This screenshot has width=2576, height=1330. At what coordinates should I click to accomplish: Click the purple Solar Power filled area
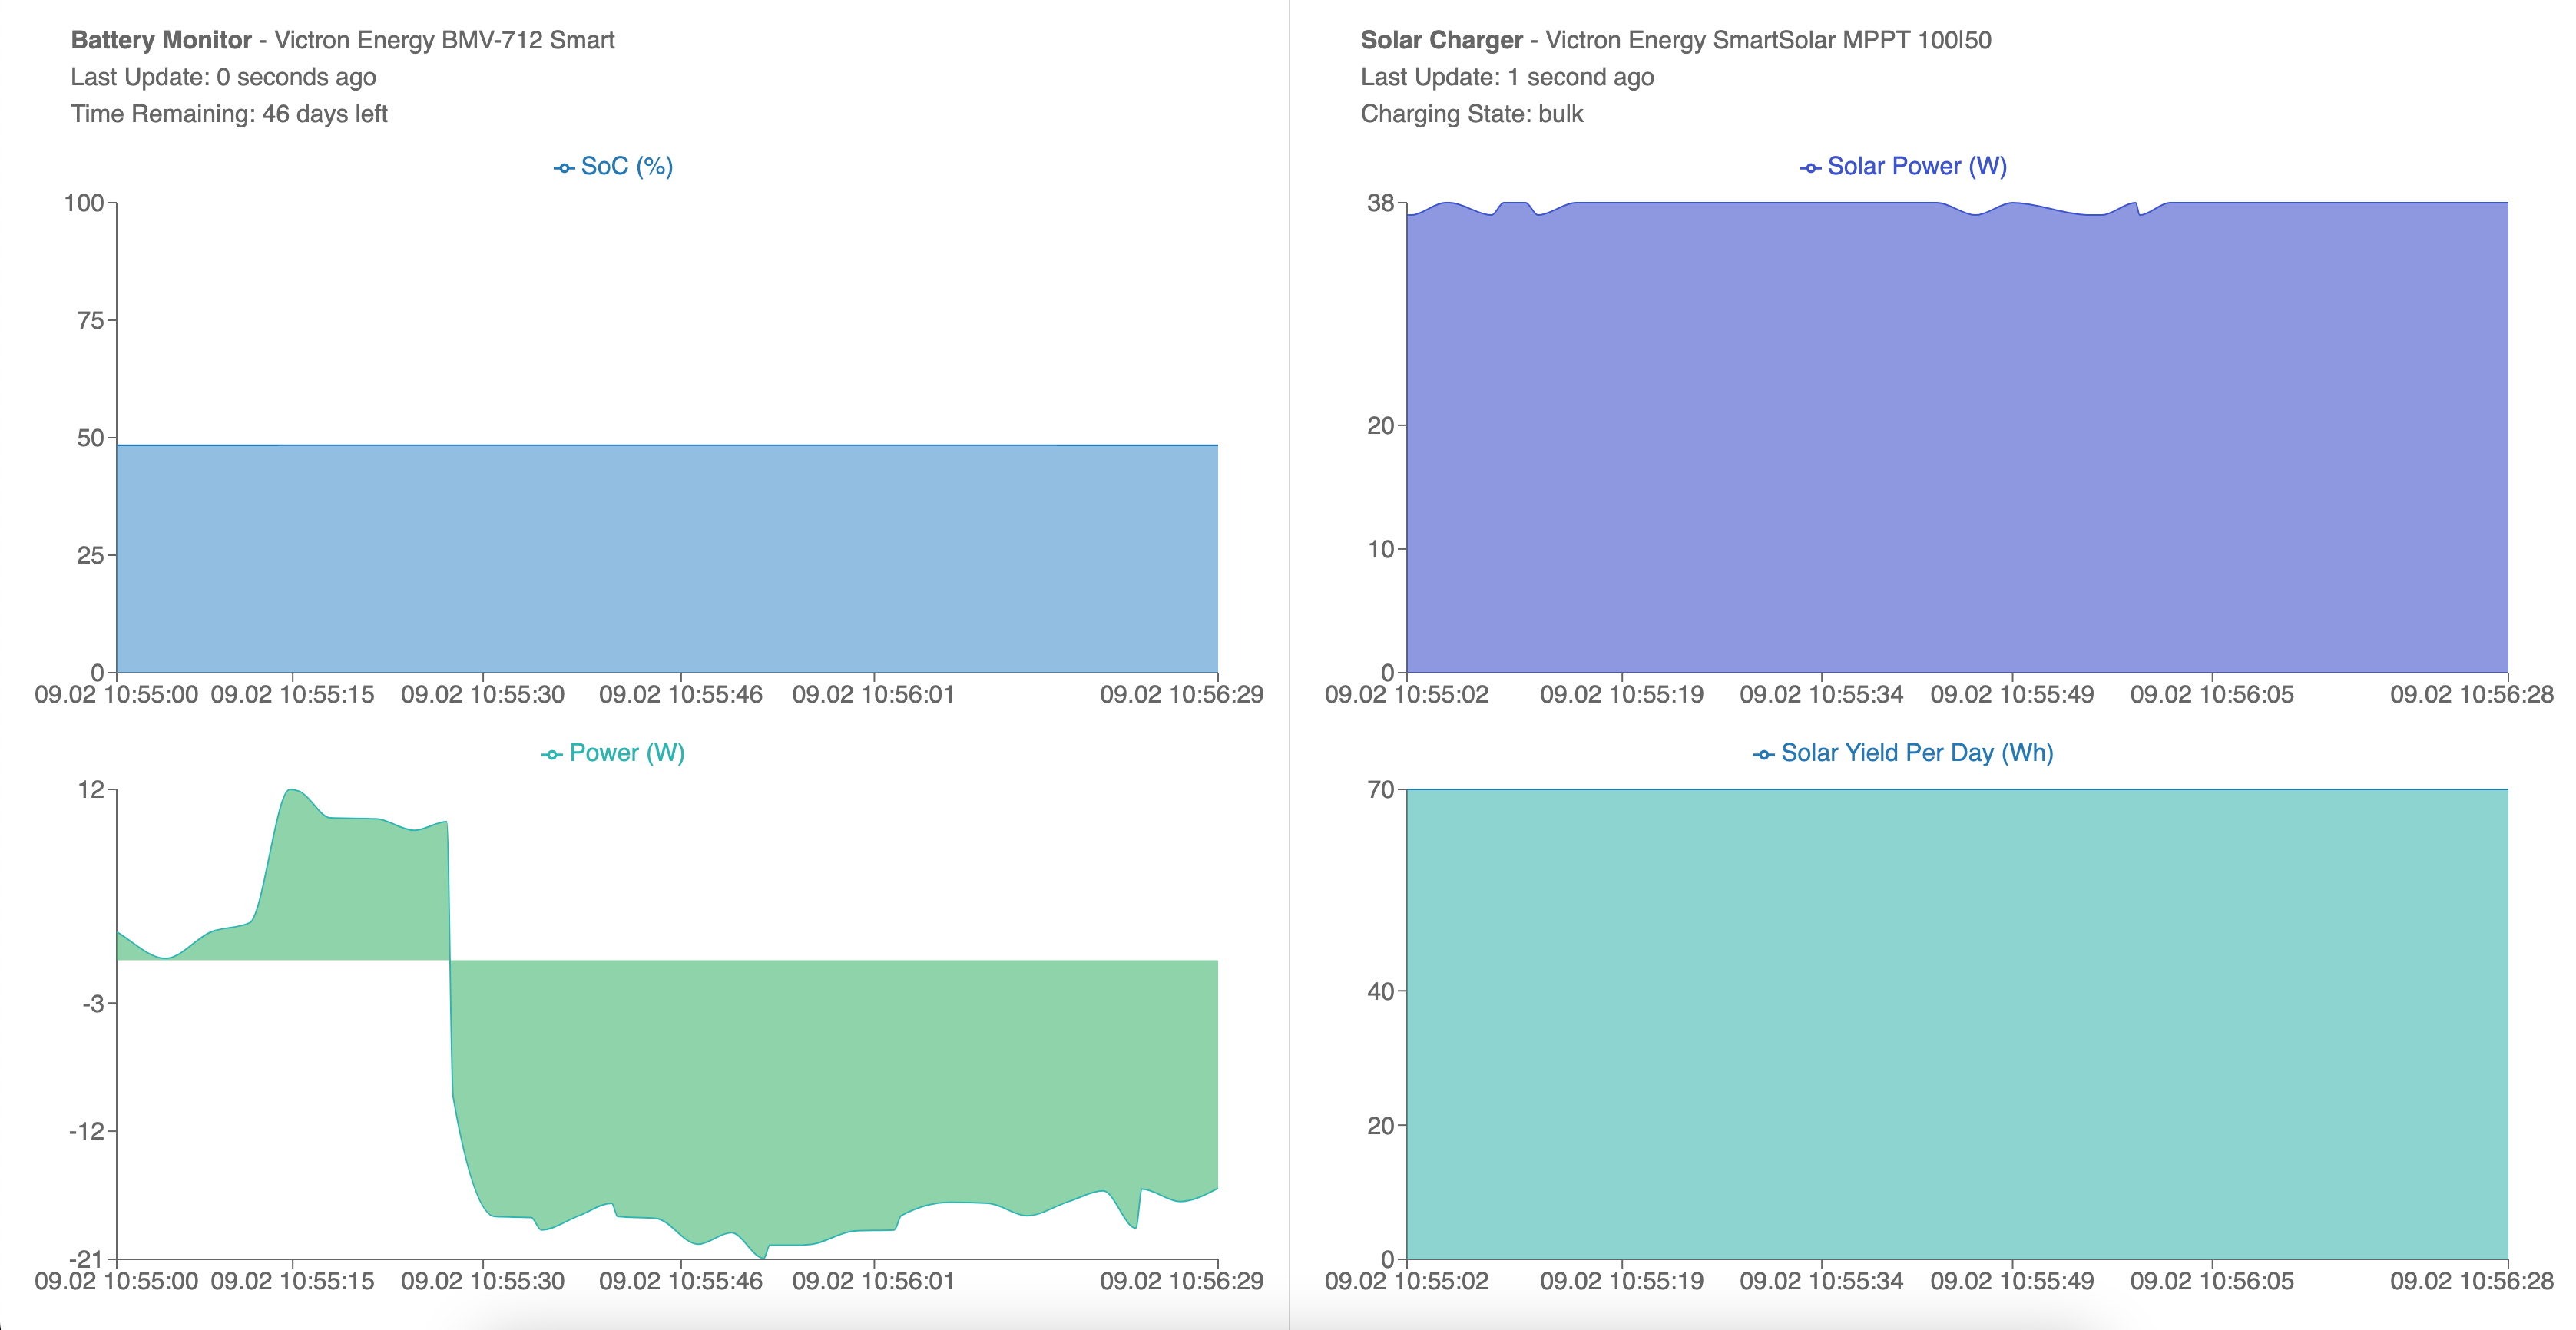pyautogui.click(x=1956, y=440)
